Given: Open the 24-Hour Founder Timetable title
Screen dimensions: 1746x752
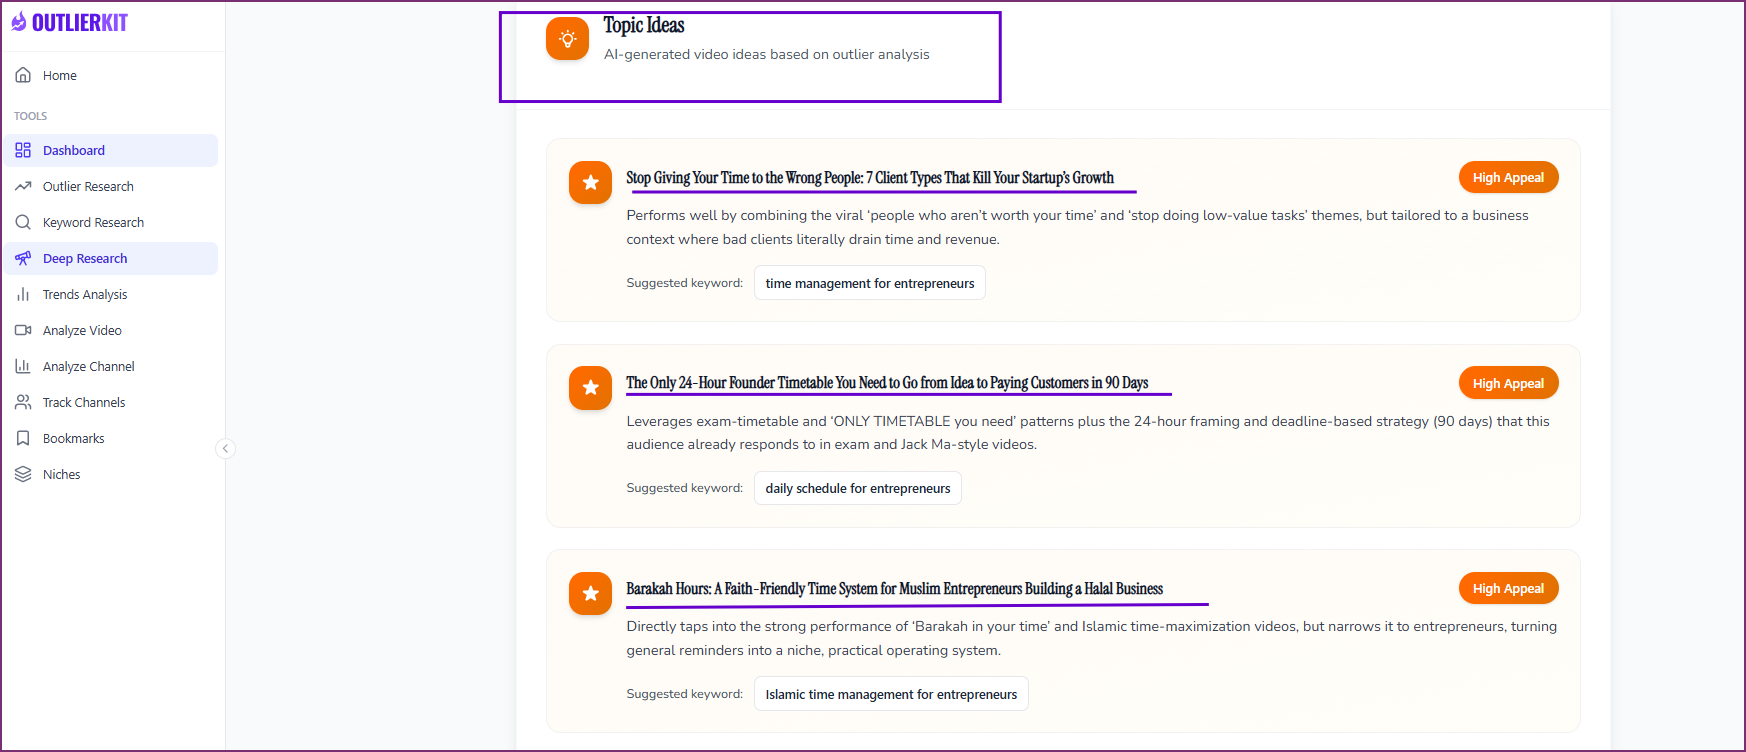Looking at the screenshot, I should (x=886, y=383).
